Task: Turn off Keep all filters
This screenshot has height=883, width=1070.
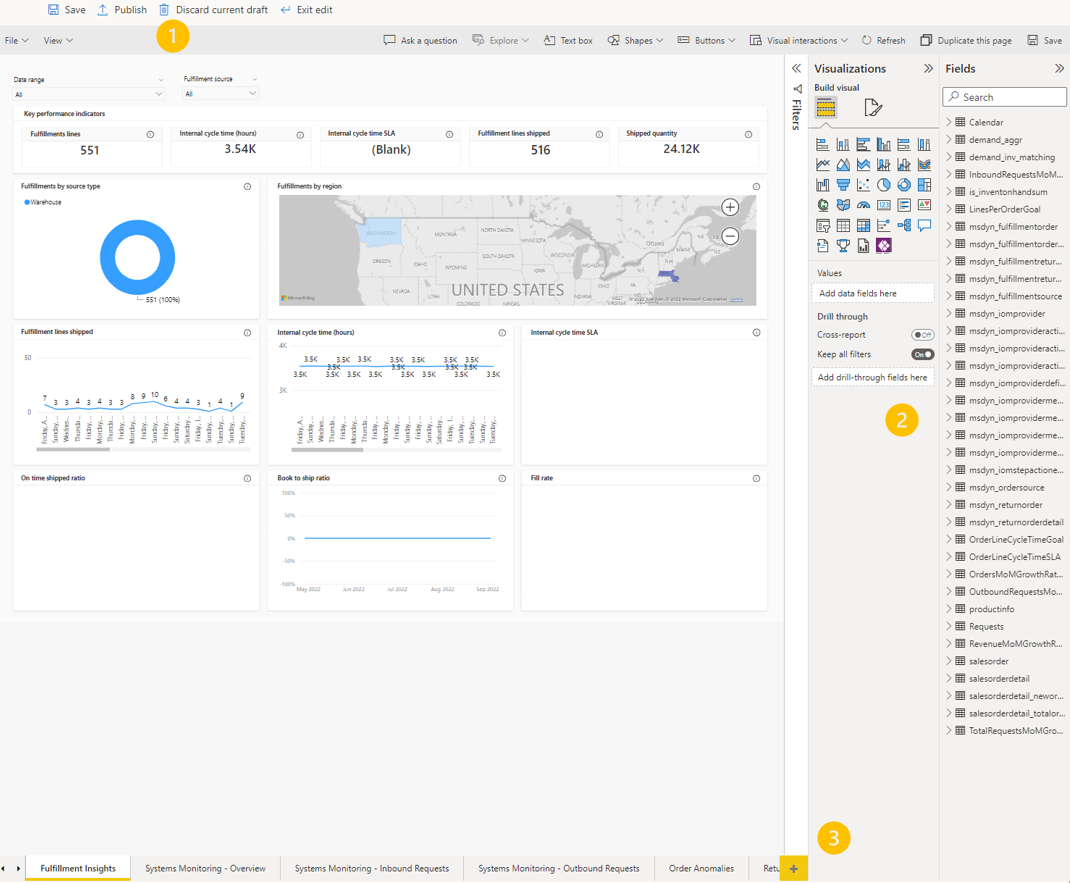Action: (922, 354)
